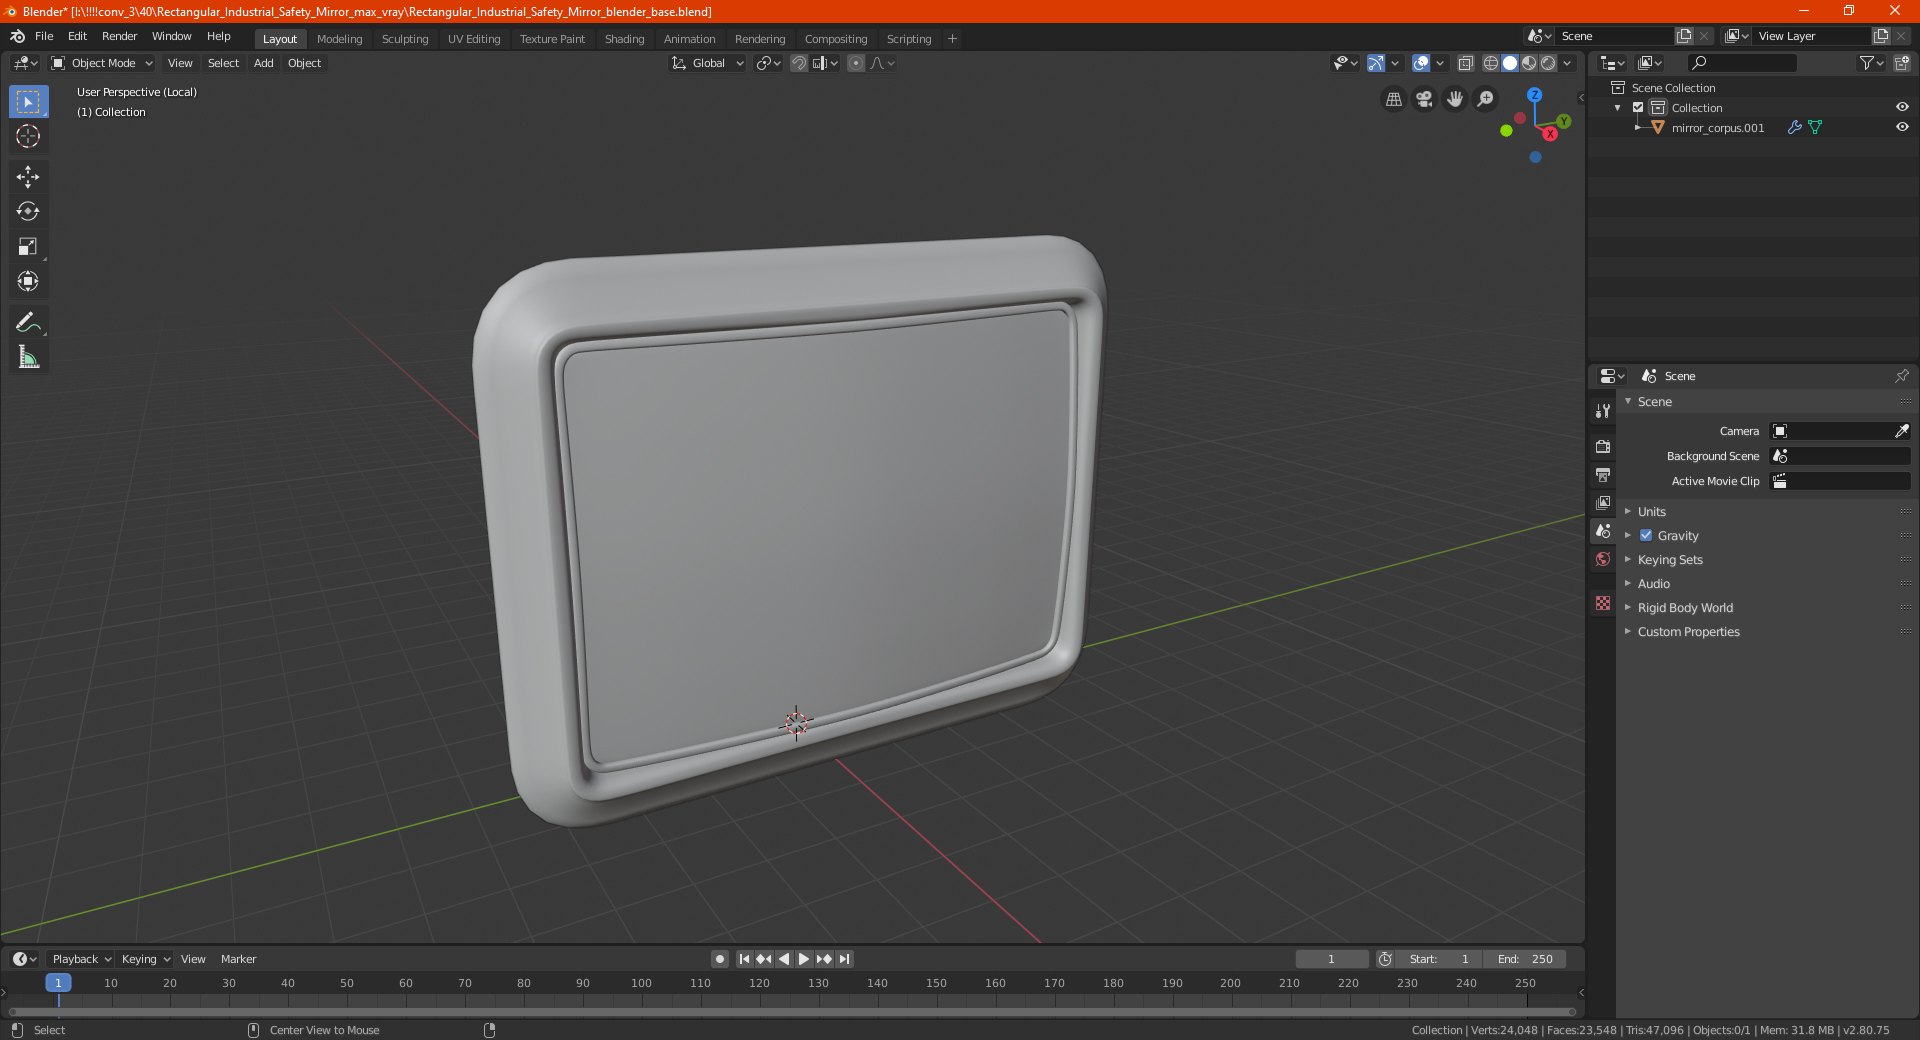
Task: Select the Select Box tool
Action: click(x=28, y=102)
